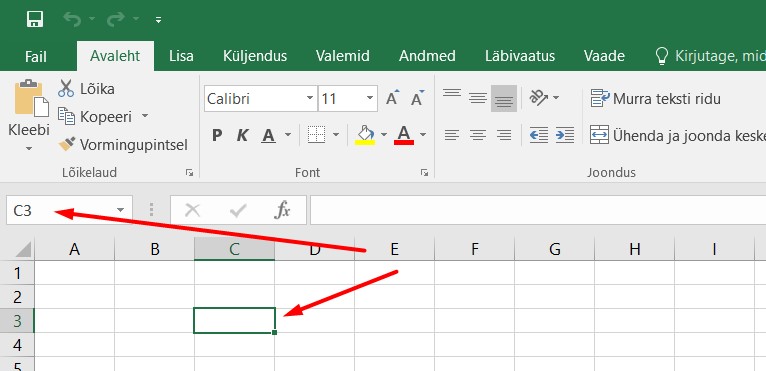Click the fill handle of cell C3
The image size is (766, 371).
[275, 332]
